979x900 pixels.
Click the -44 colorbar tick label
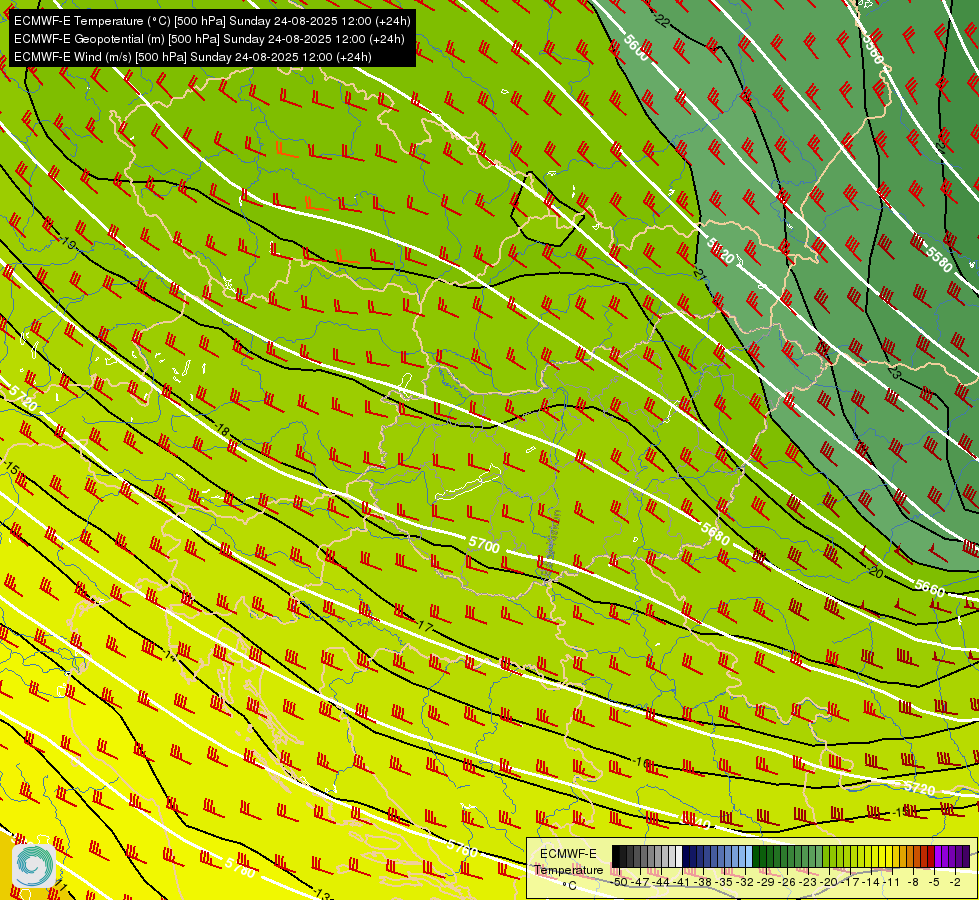pos(661,883)
